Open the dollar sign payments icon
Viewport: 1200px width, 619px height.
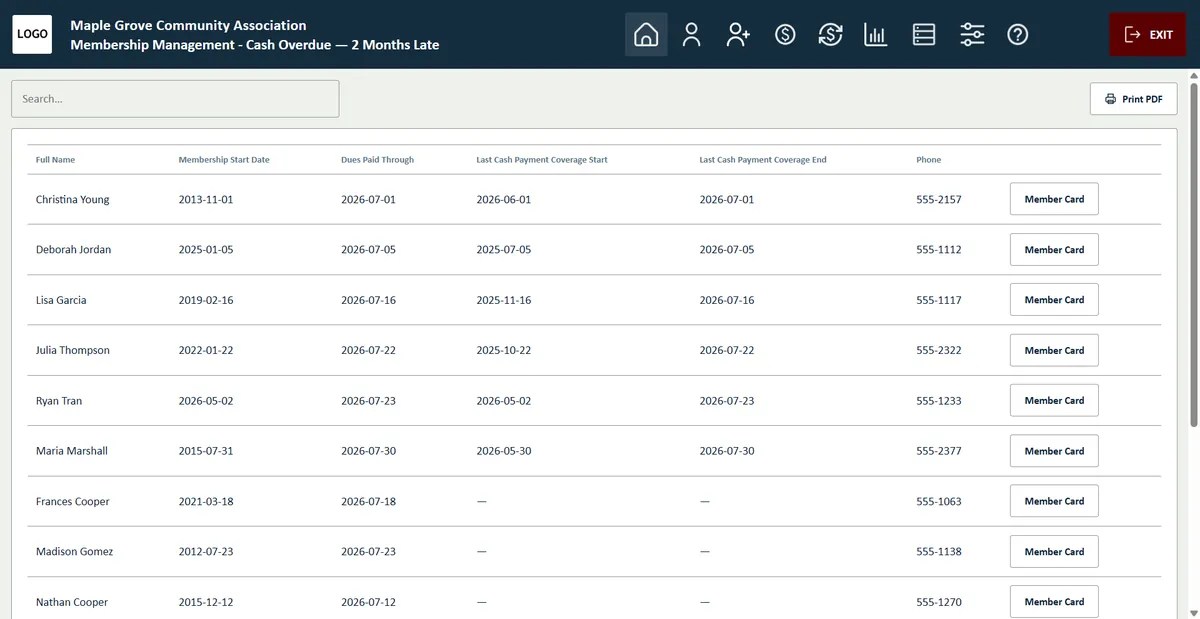coord(785,35)
